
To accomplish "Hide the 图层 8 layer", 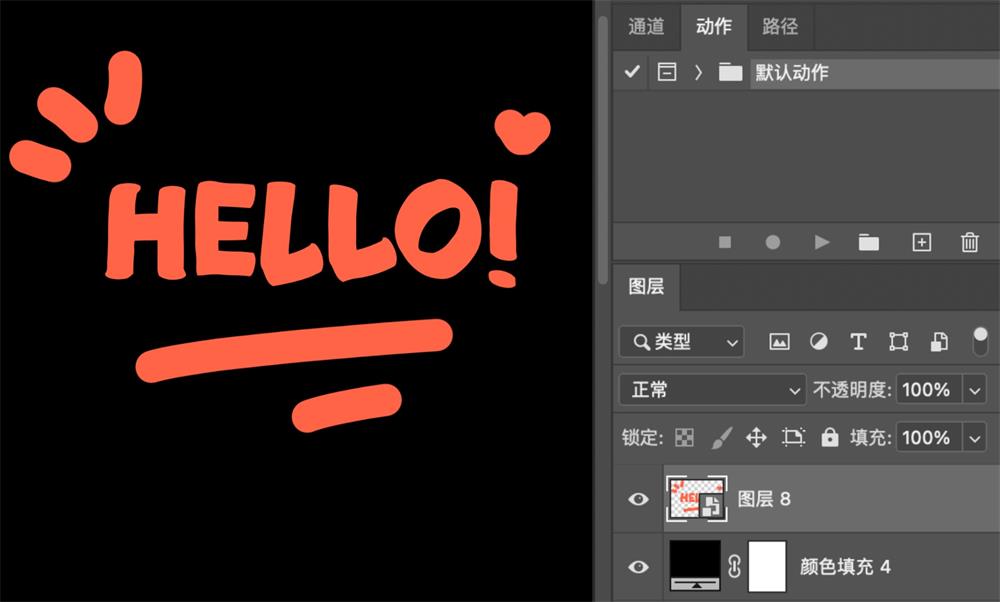I will tap(638, 499).
